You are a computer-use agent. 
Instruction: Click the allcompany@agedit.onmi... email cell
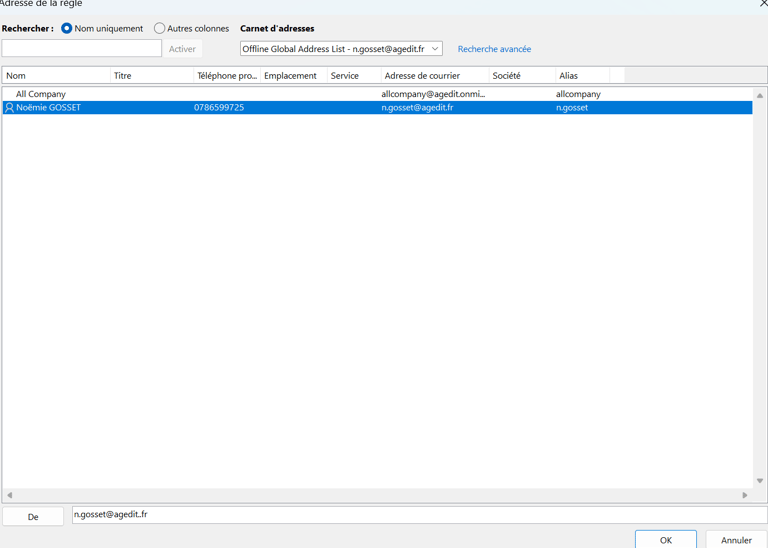[x=433, y=94]
